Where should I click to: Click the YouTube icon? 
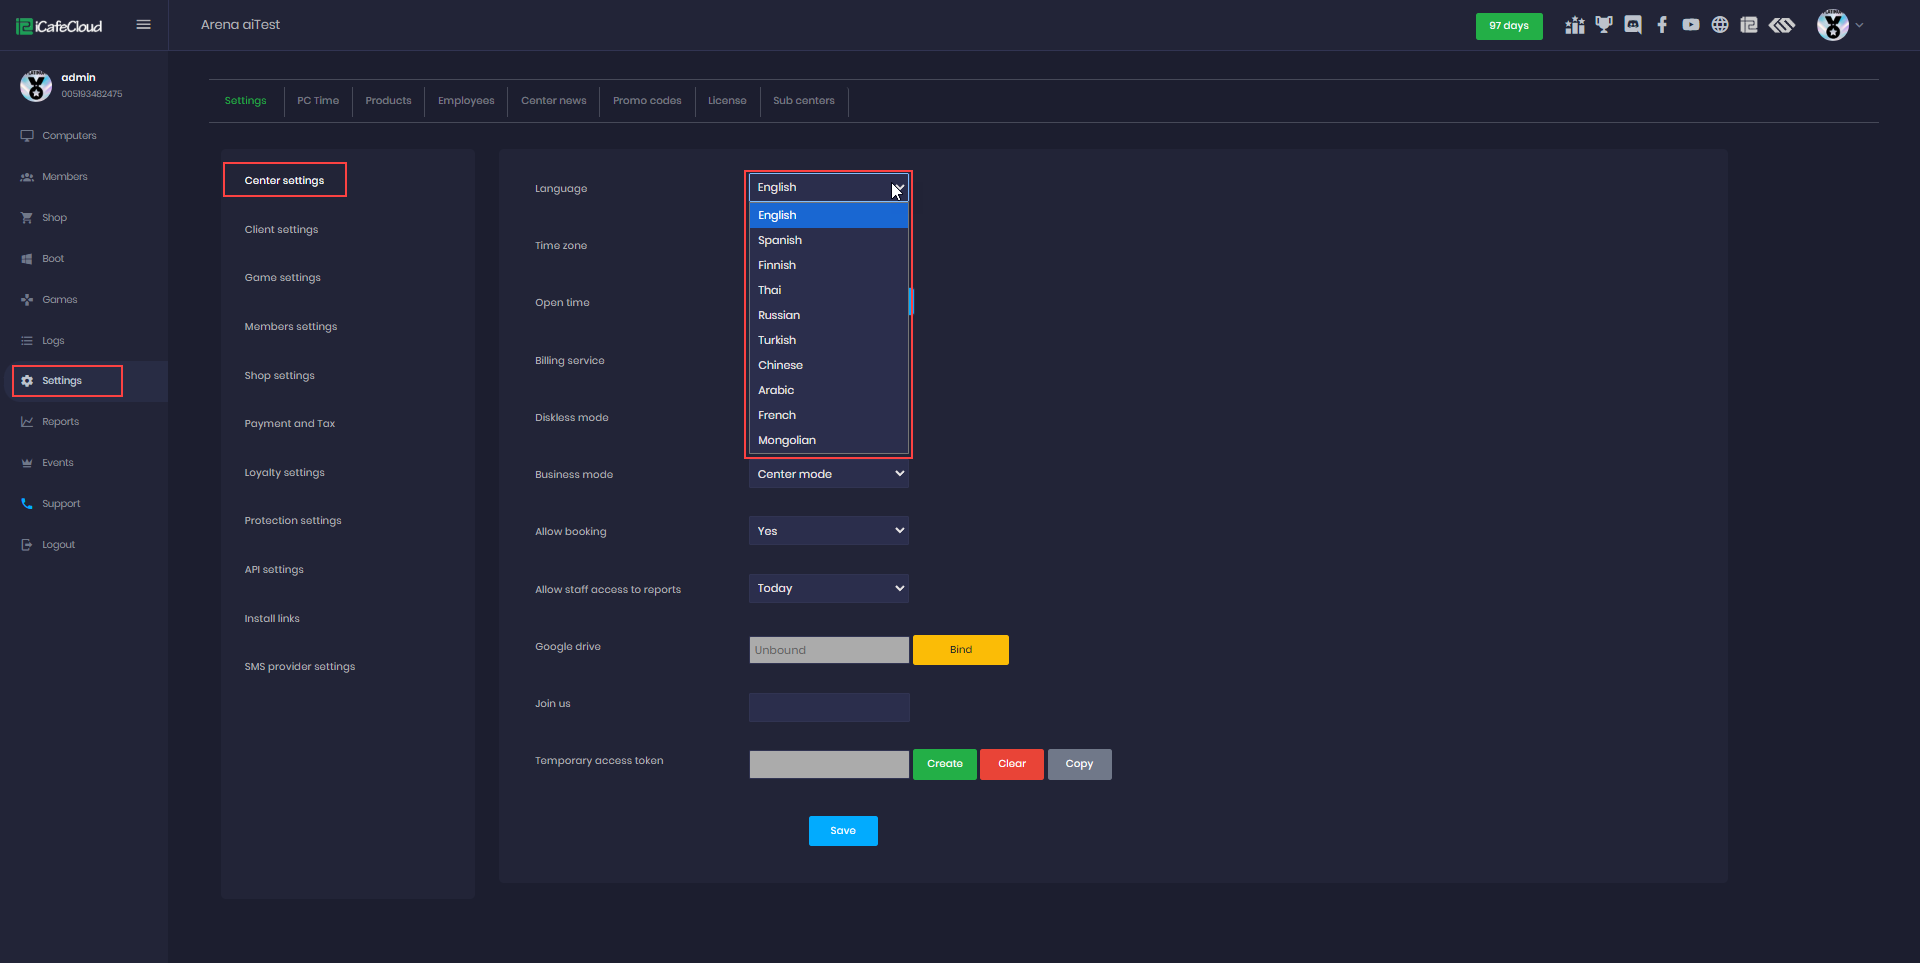click(x=1691, y=25)
